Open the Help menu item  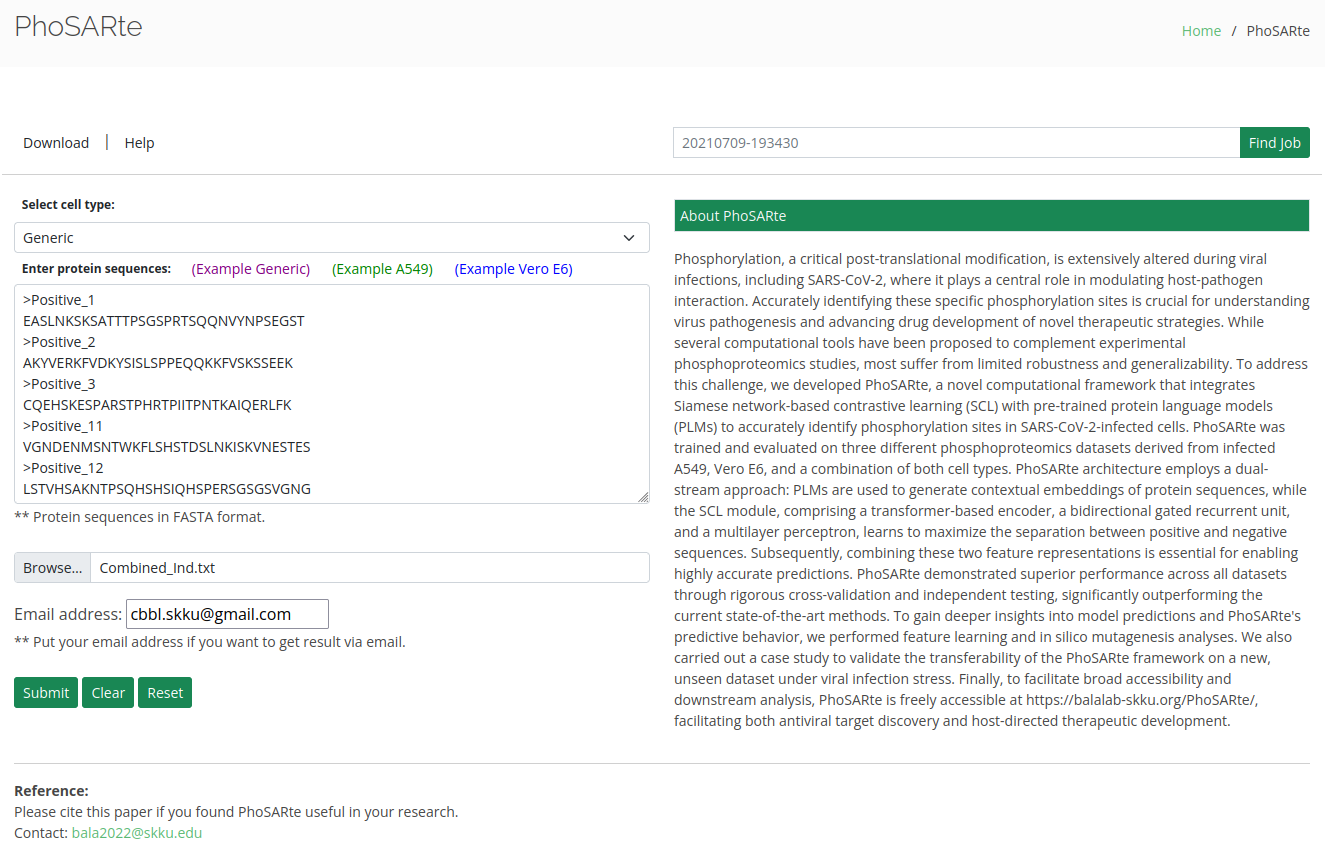click(139, 143)
